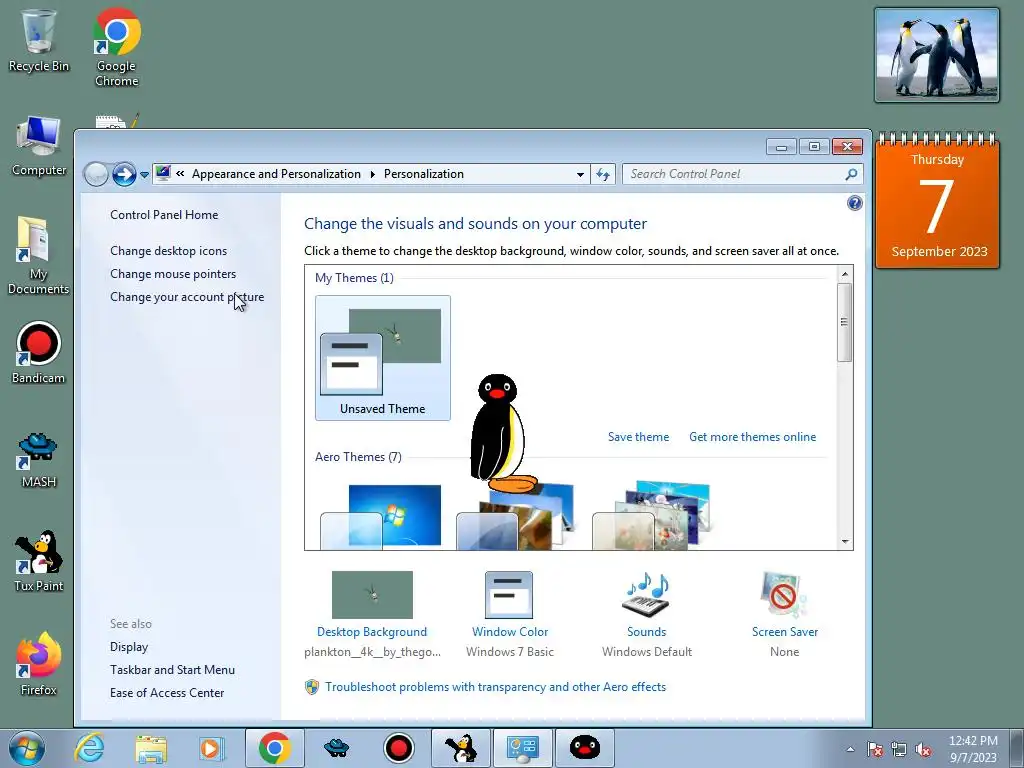Open the recent pages dropdown arrow
The image size is (1024, 768).
[144, 175]
